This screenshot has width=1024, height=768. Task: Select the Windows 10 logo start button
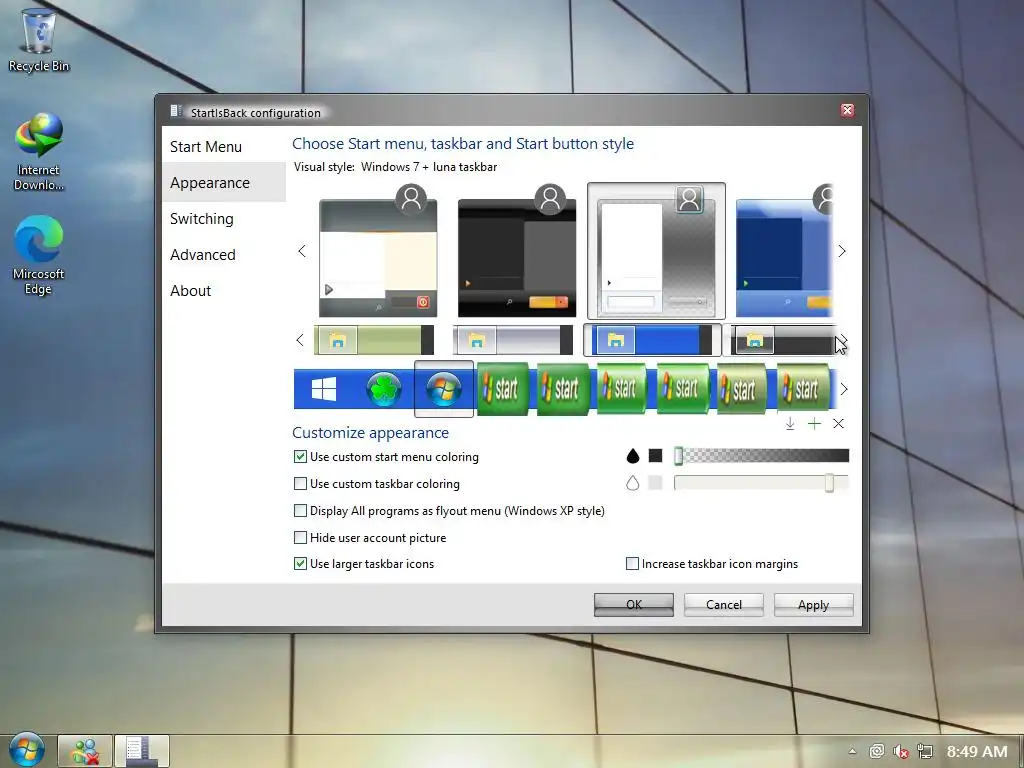pos(324,389)
